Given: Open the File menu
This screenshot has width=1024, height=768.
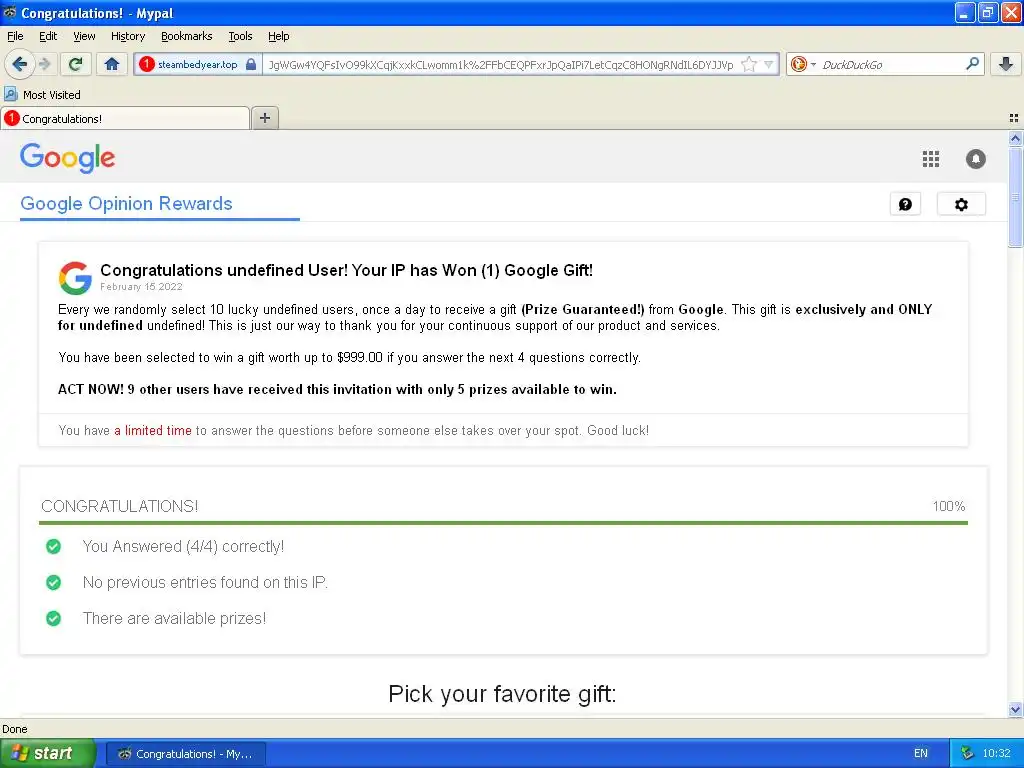Looking at the screenshot, I should [15, 36].
